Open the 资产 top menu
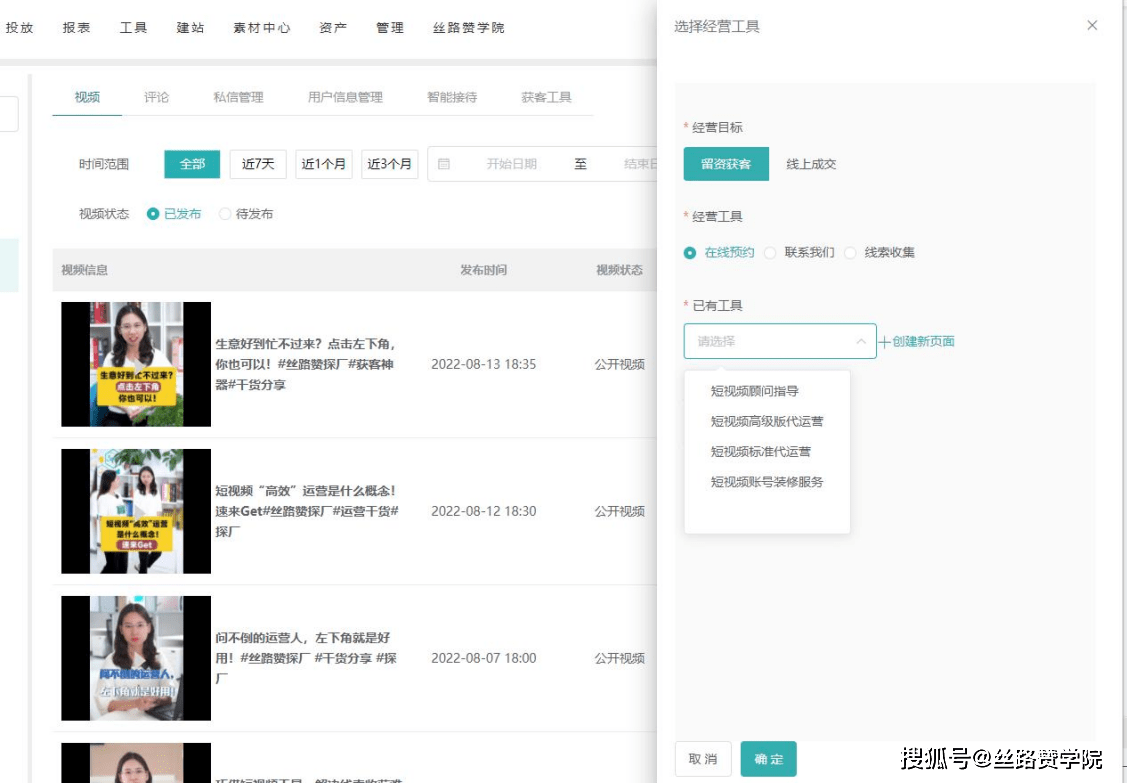 [333, 27]
